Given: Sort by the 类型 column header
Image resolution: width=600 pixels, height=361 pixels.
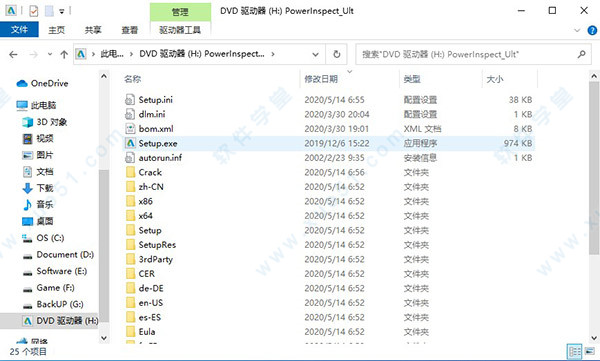Looking at the screenshot, I should (x=412, y=79).
